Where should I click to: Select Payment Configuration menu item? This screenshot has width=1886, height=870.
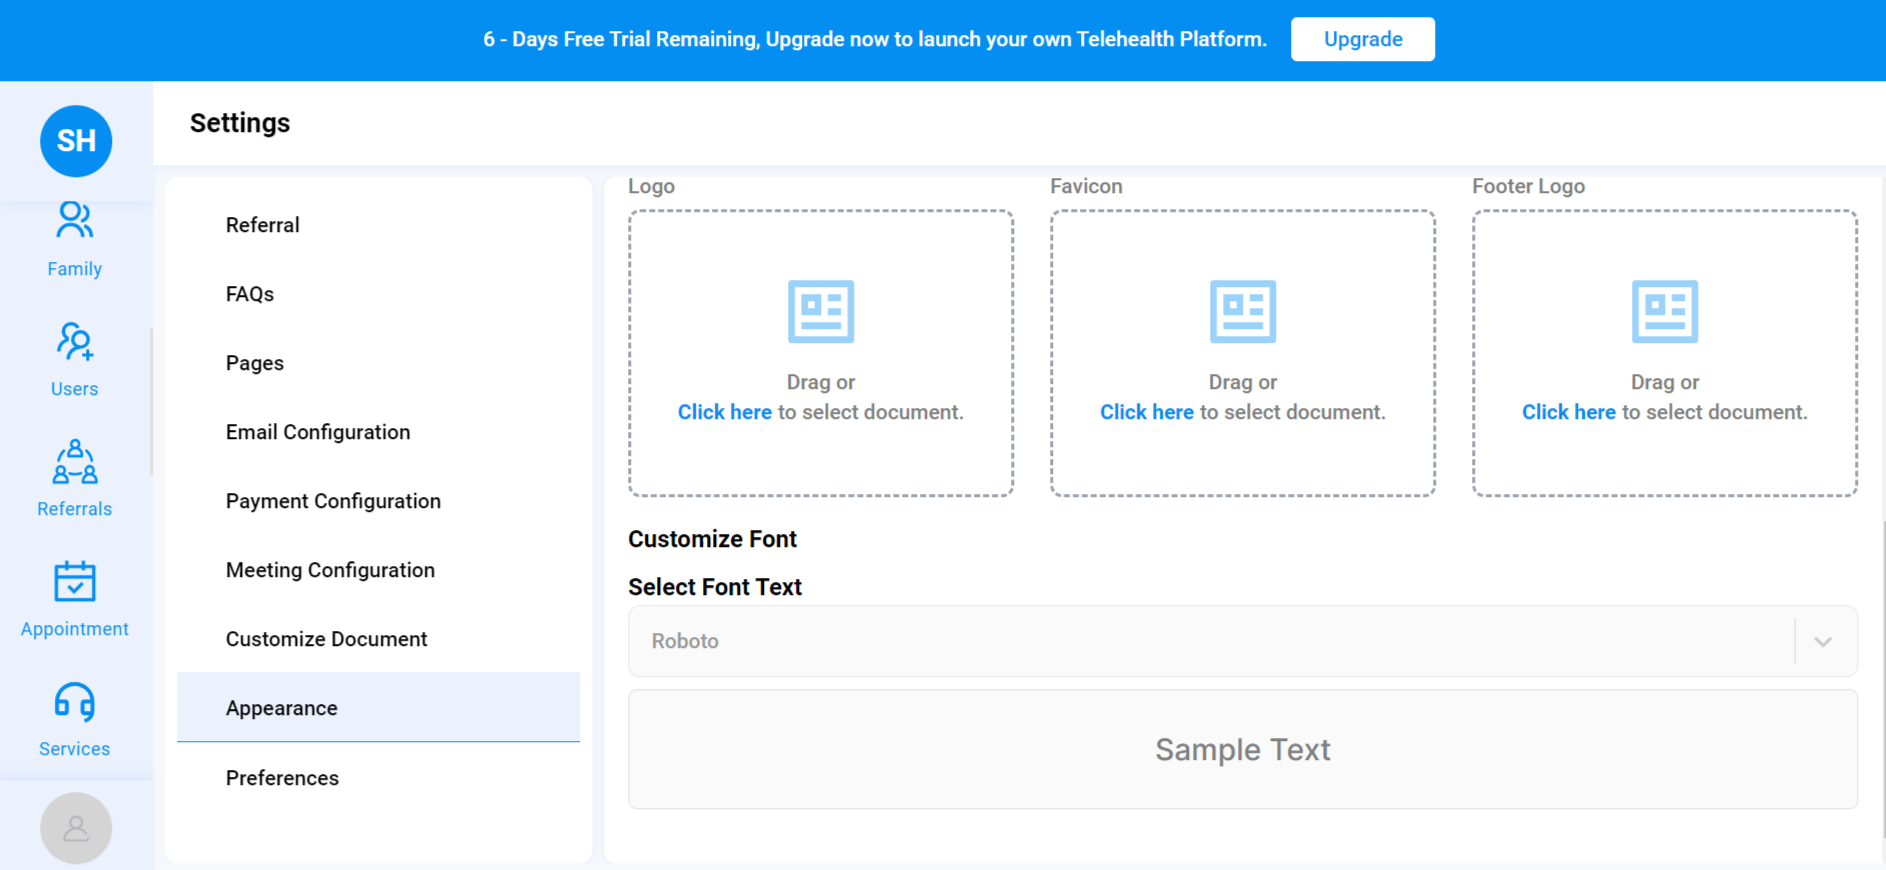[x=333, y=501]
